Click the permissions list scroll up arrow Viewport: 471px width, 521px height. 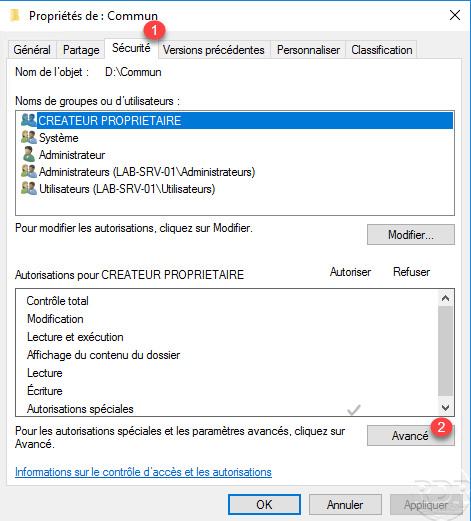(445, 298)
